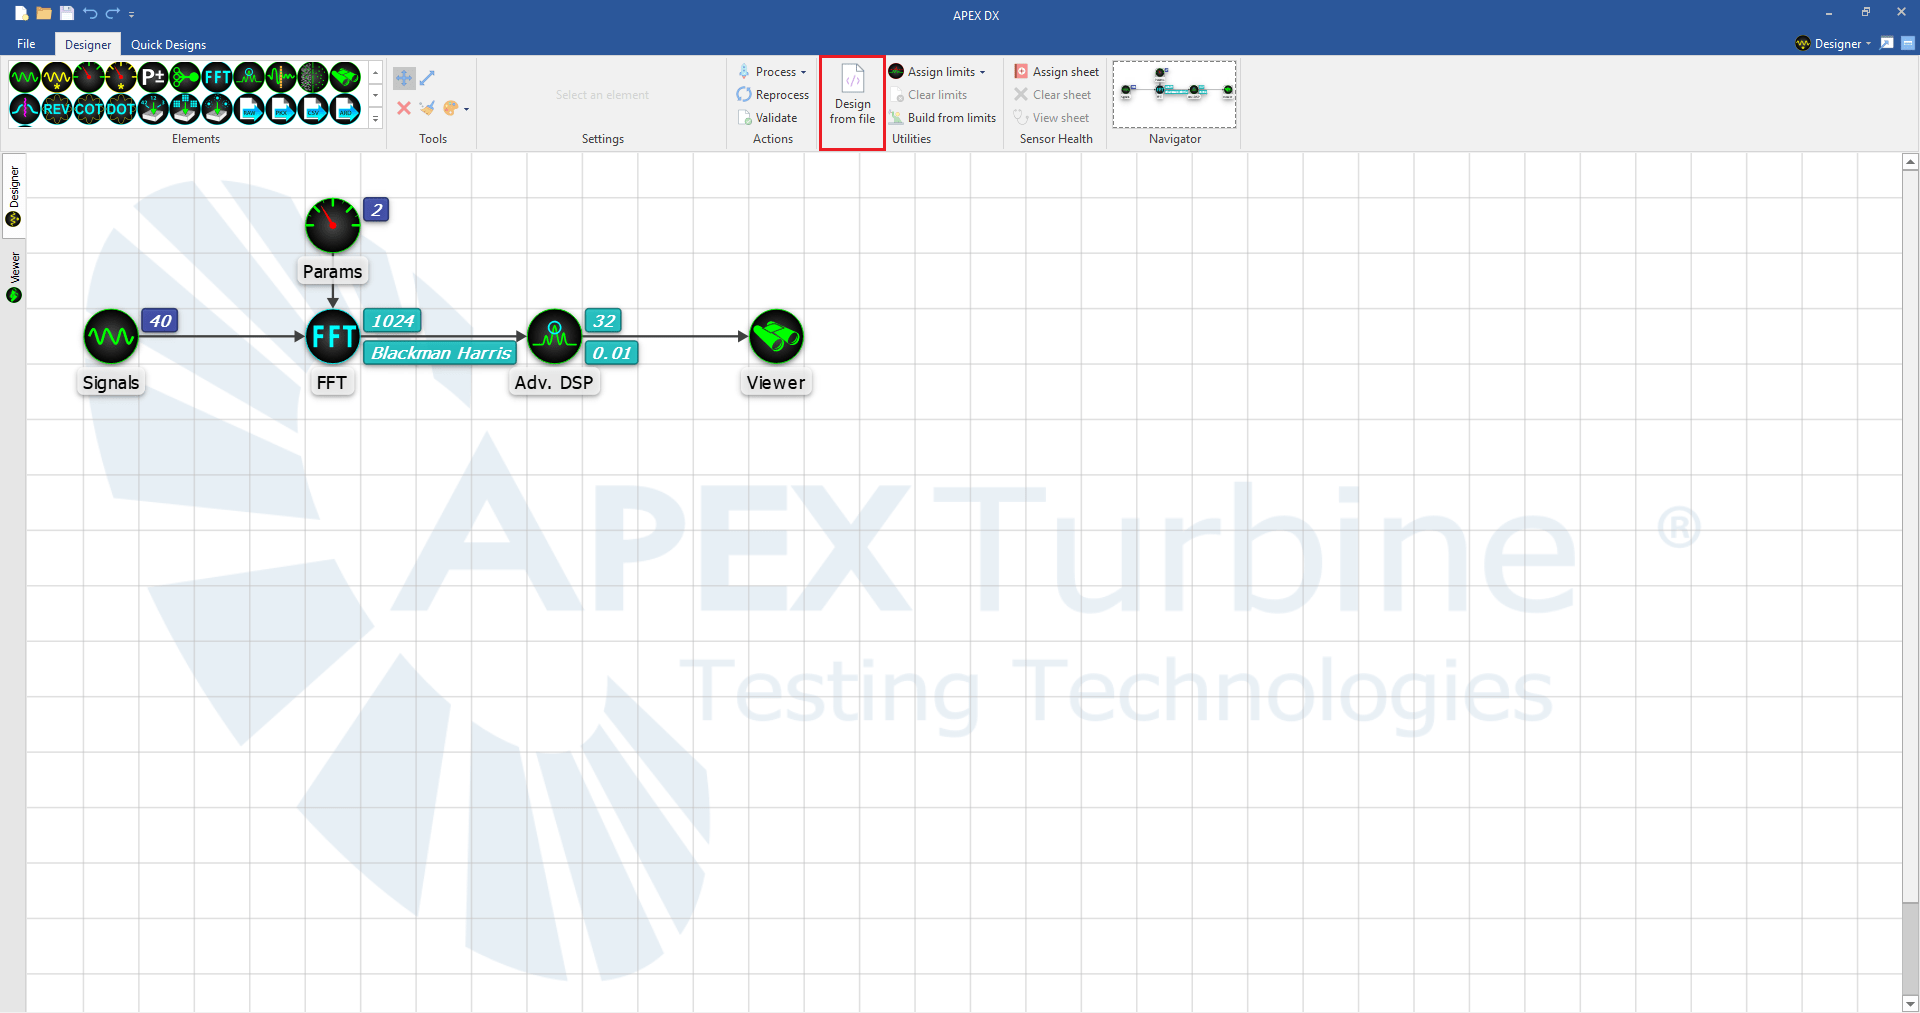1920x1013 pixels.
Task: Click the Blackman Harris window tag
Action: [441, 353]
